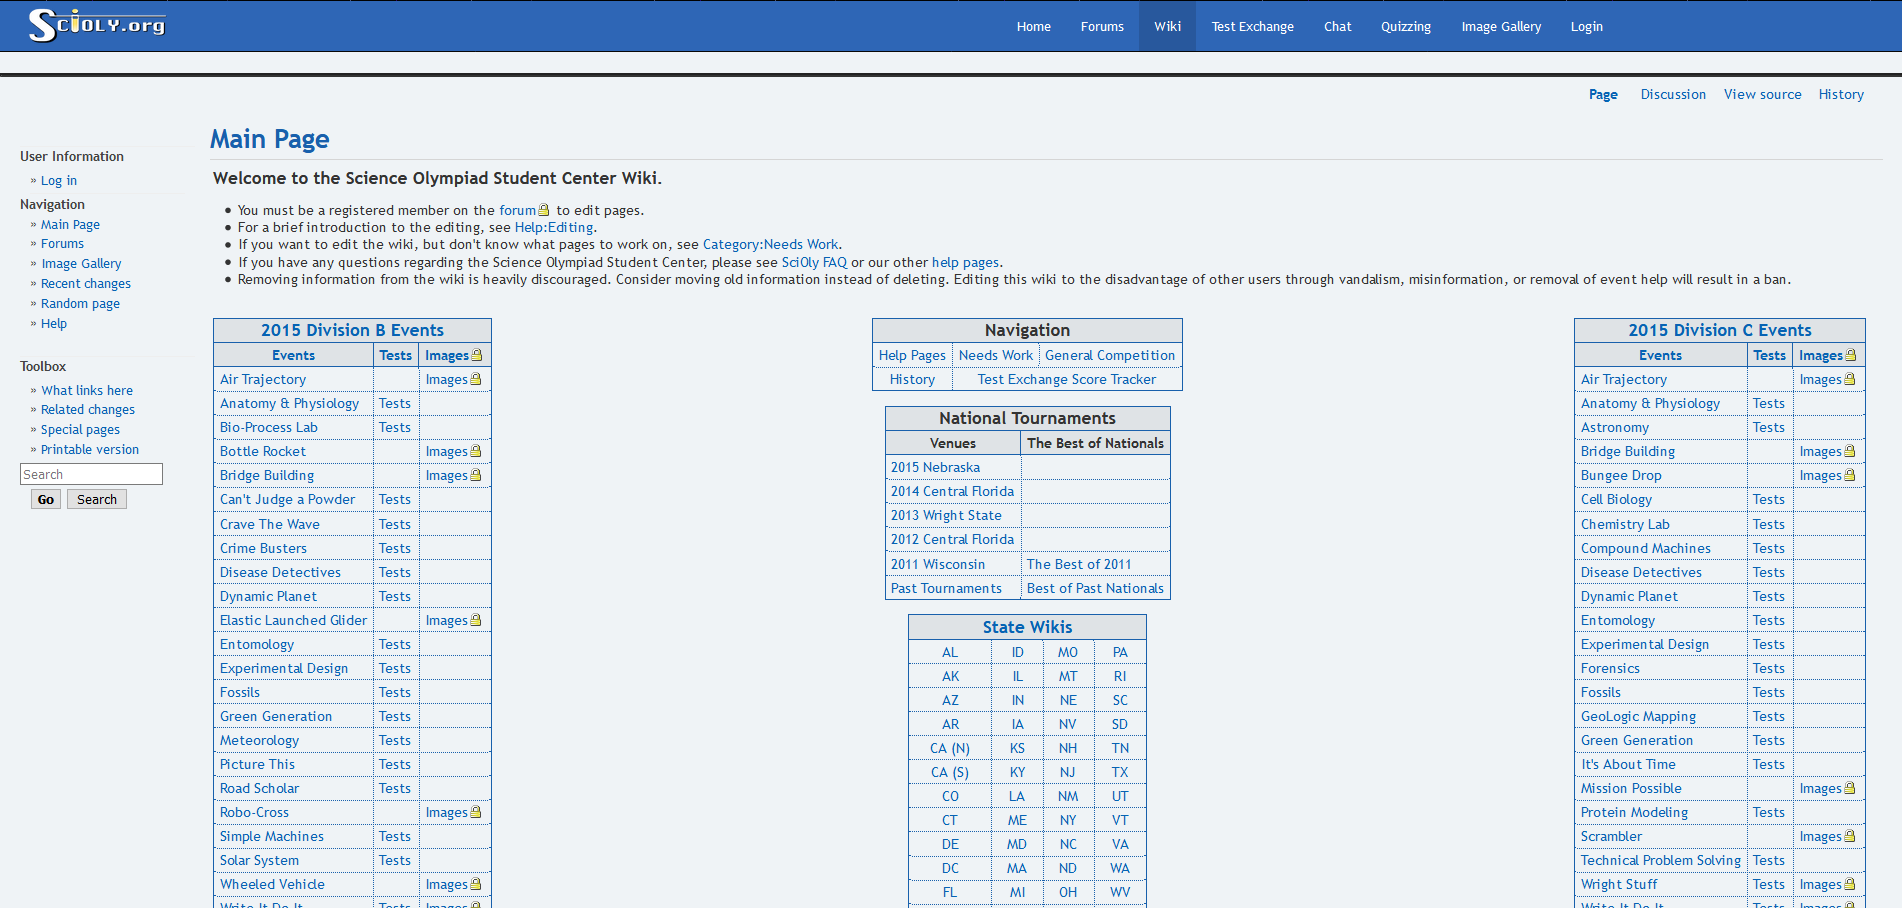Open Image Gallery in top navigation

pyautogui.click(x=1500, y=27)
